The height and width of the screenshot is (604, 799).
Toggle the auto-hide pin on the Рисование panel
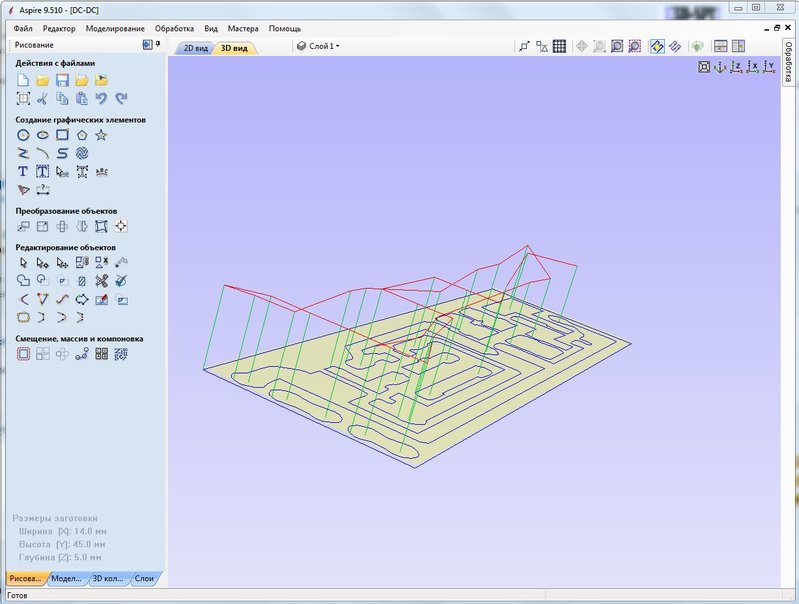pyautogui.click(x=157, y=45)
